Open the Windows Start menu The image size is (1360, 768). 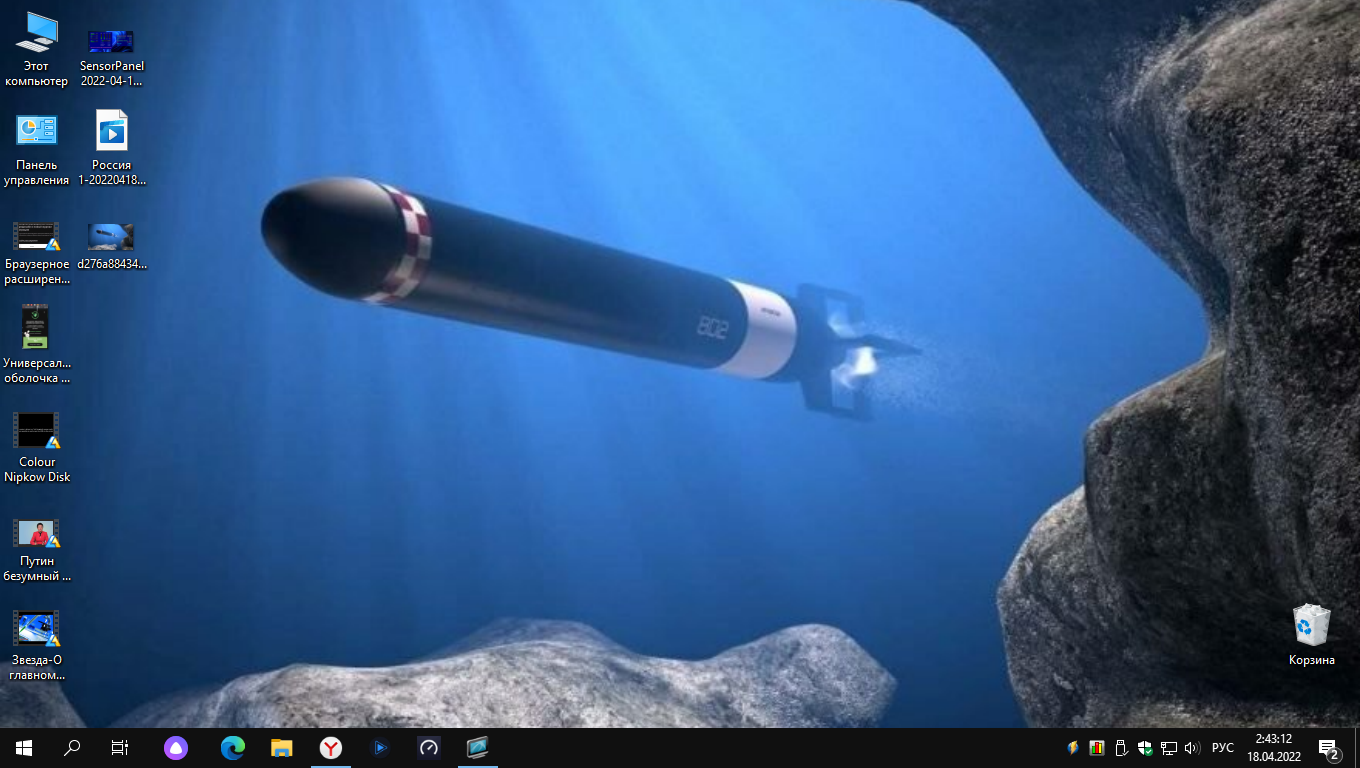(24, 747)
